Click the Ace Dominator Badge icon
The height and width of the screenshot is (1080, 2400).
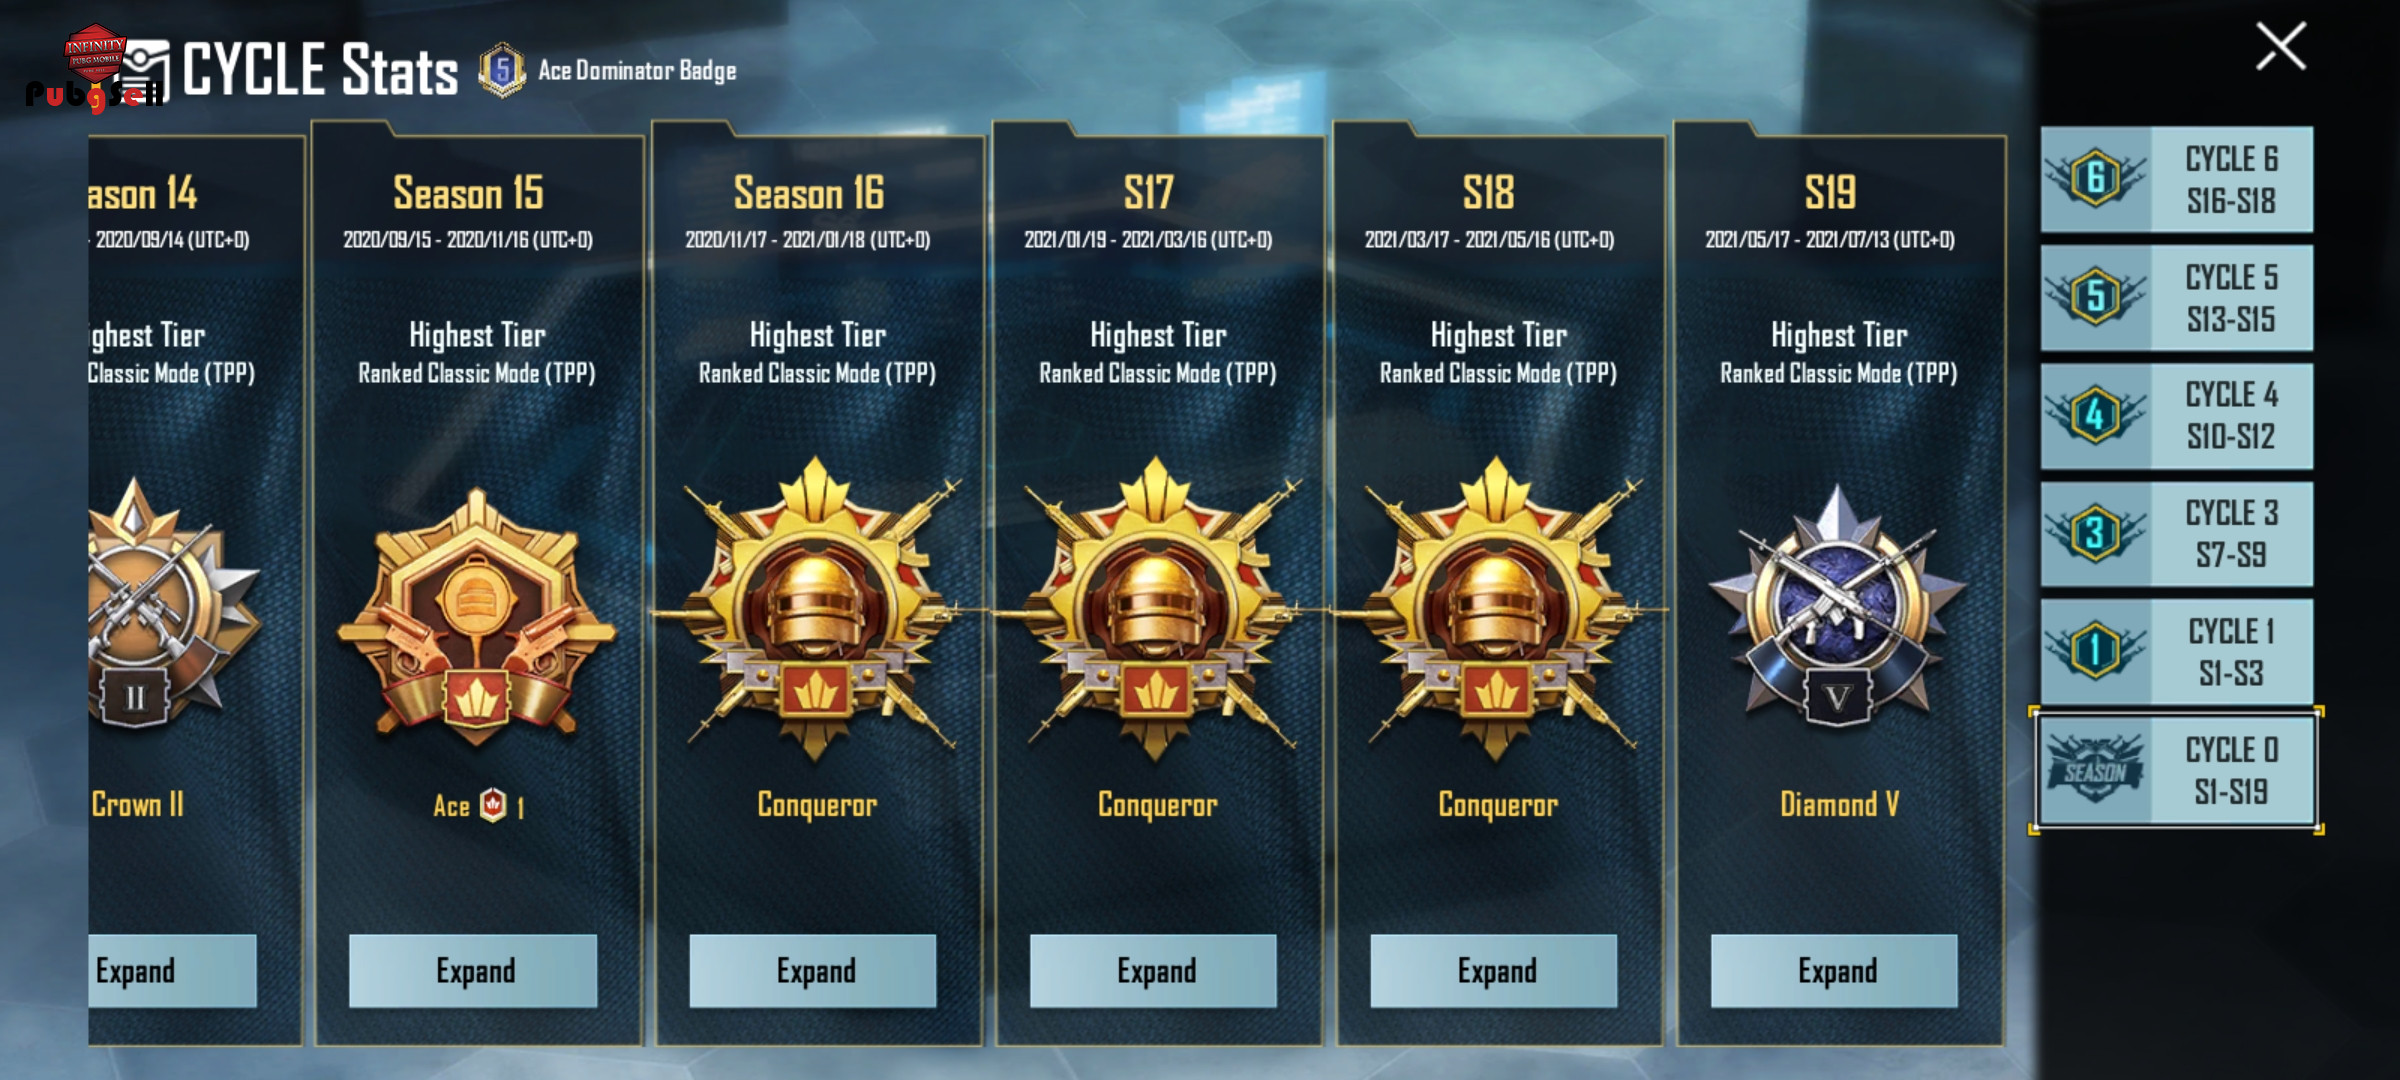pos(502,70)
